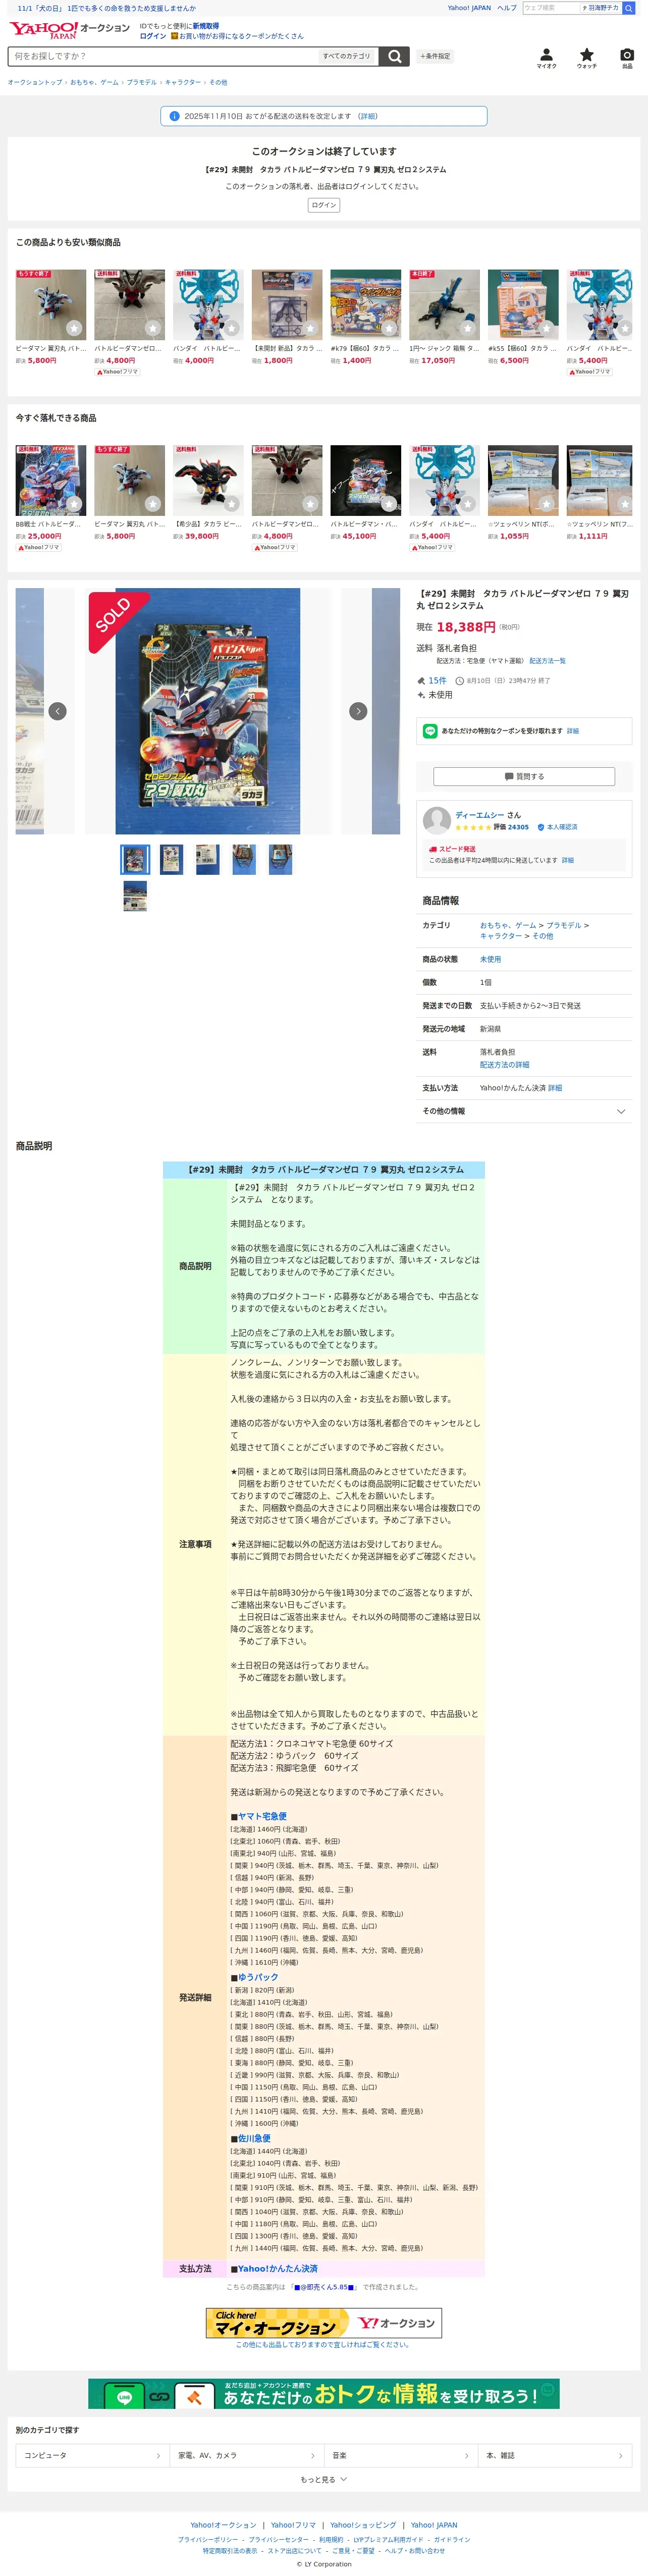Open ☆ツェッペリン NT 1,055円 item
This screenshot has height=2576, width=648.
(x=523, y=493)
